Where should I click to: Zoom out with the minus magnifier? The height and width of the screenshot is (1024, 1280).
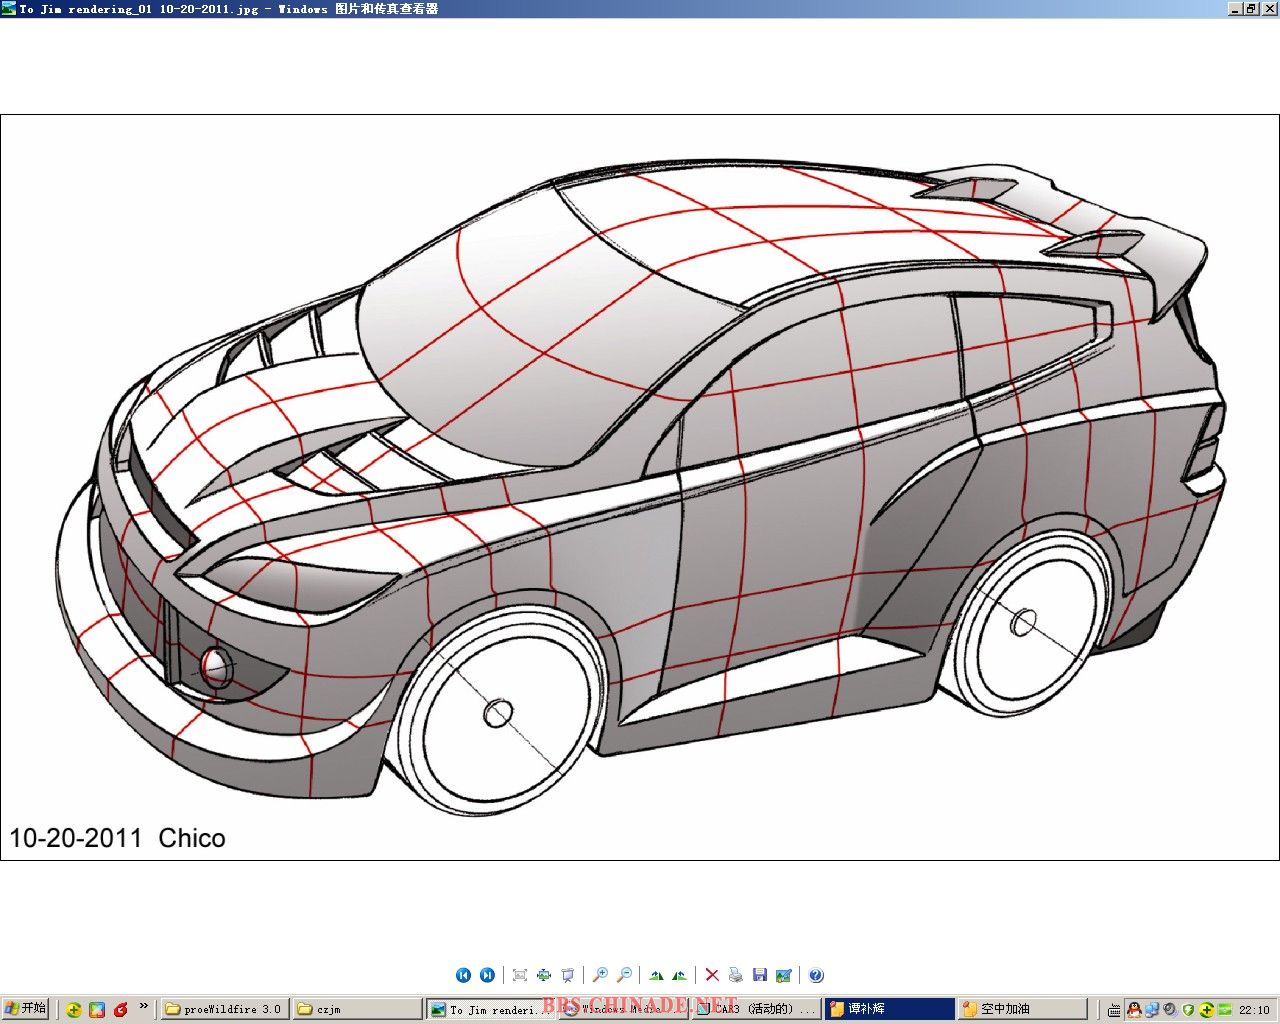(624, 975)
